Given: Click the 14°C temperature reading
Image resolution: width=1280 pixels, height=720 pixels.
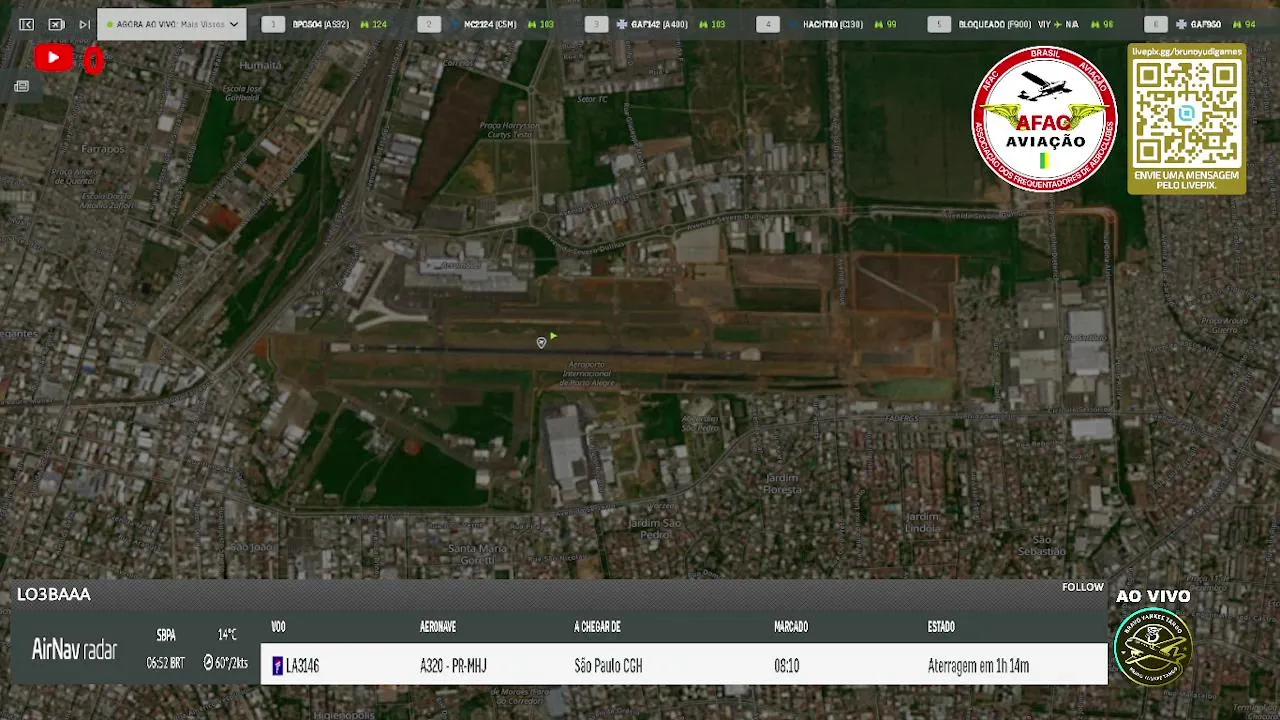Looking at the screenshot, I should pyautogui.click(x=227, y=635).
